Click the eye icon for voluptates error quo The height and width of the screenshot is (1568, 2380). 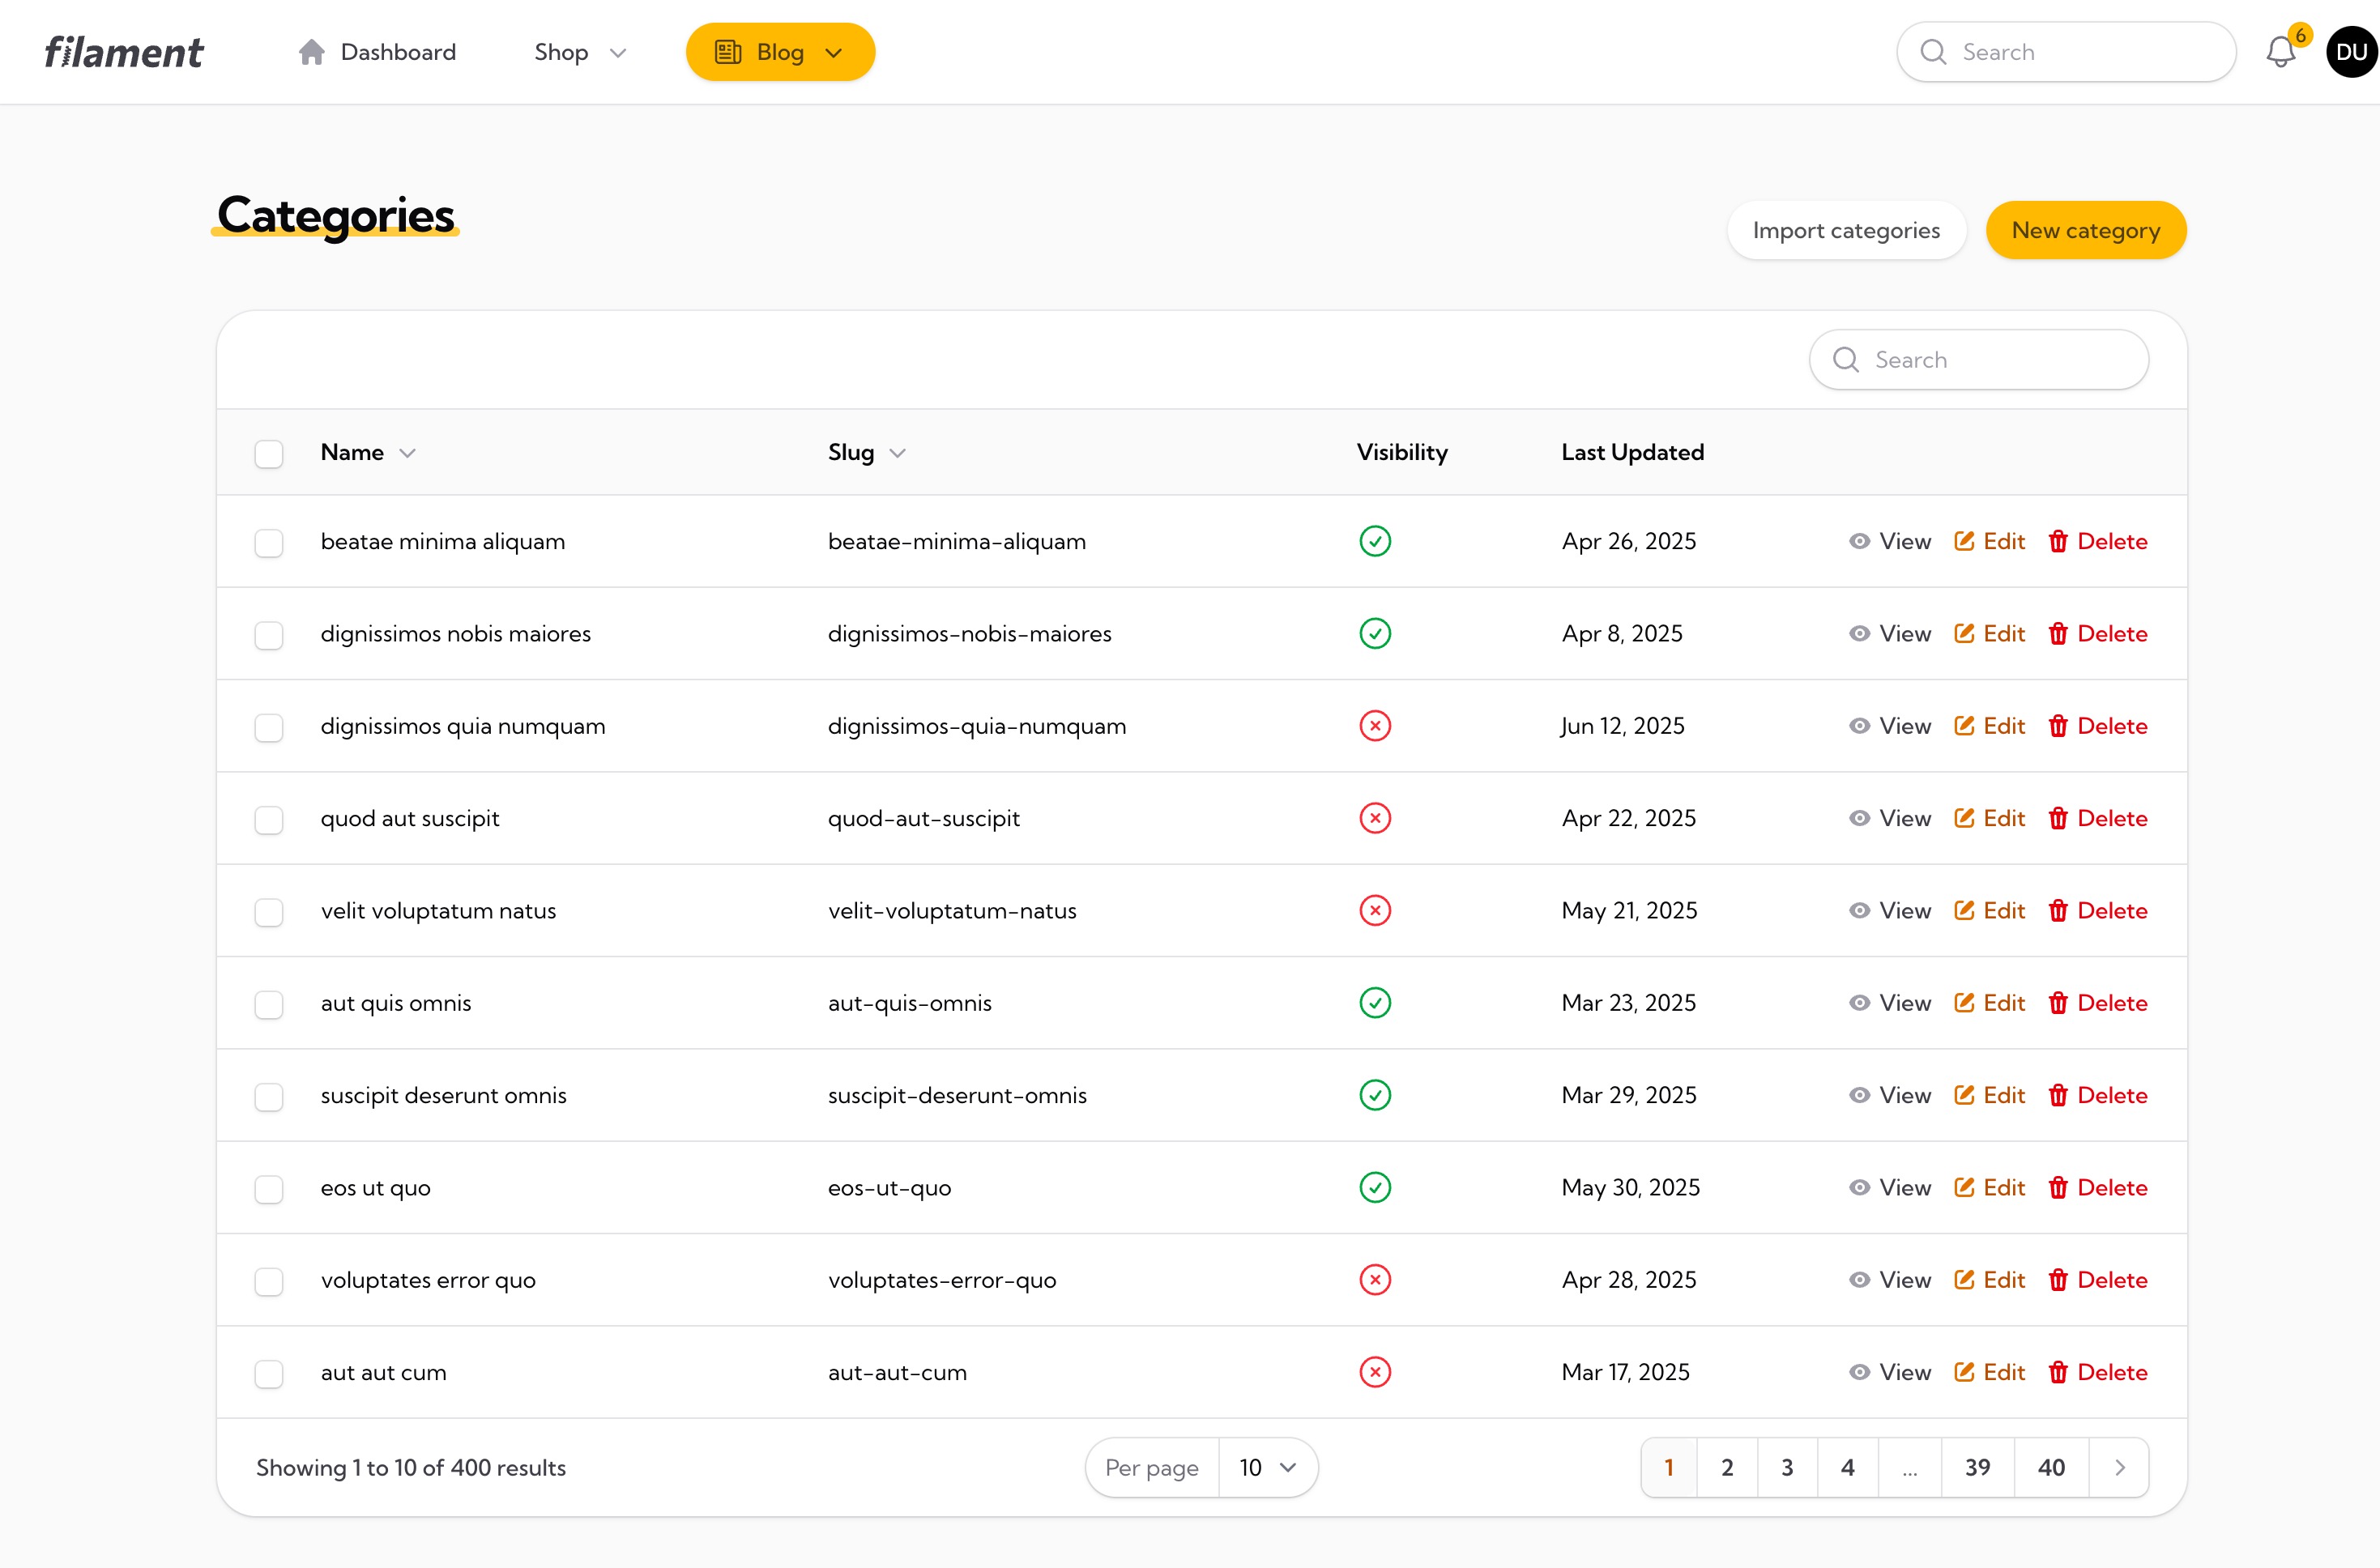(x=1859, y=1280)
